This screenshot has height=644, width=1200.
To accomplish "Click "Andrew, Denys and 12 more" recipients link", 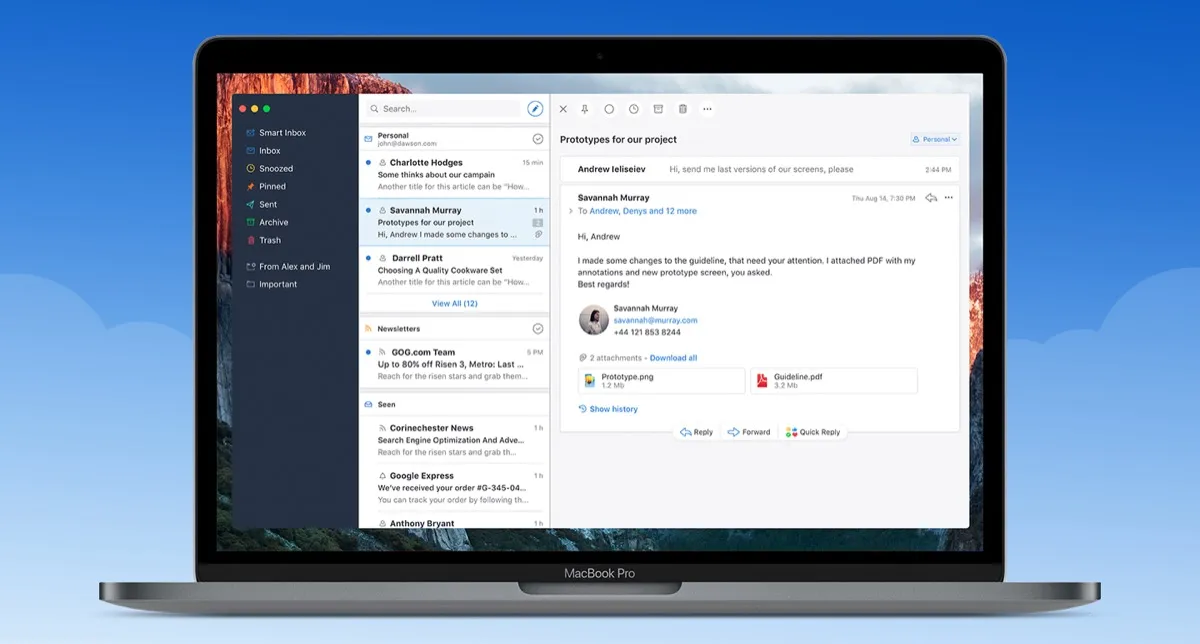I will tap(643, 211).
